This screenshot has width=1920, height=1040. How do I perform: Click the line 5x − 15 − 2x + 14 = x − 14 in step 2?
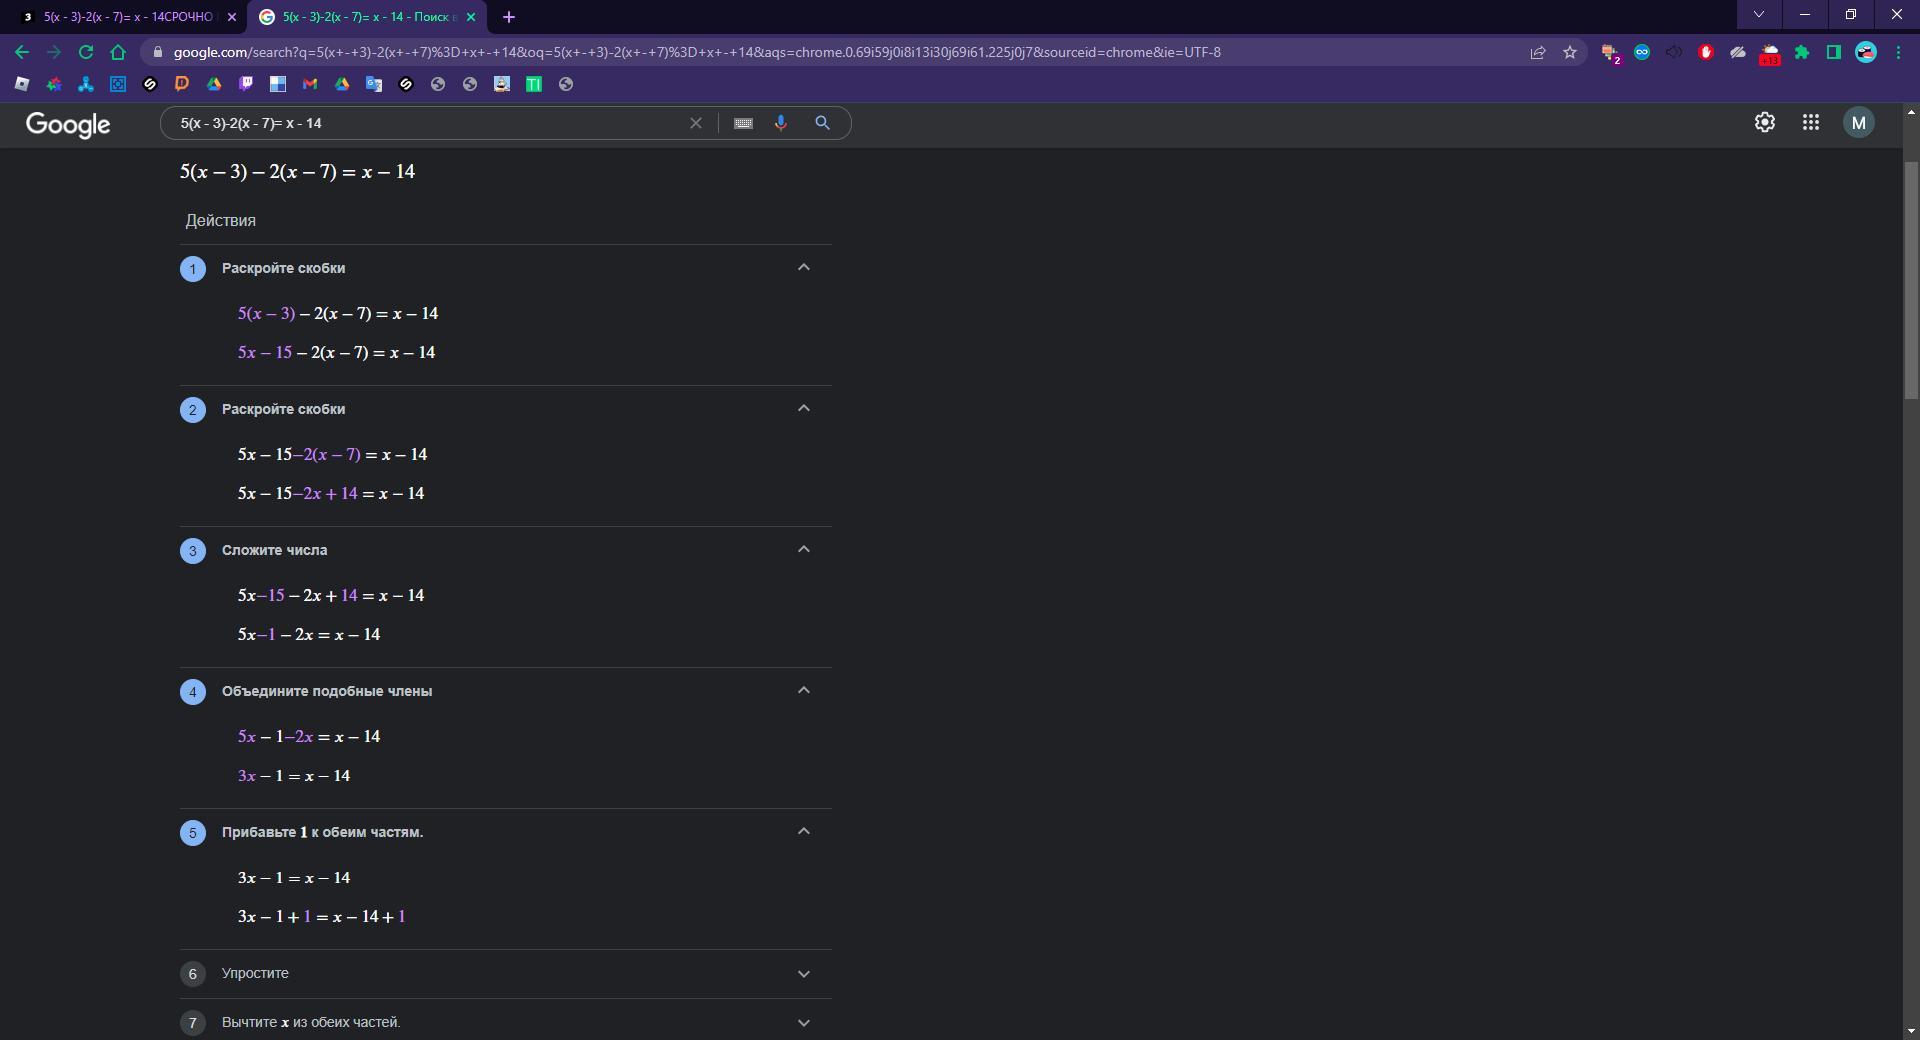(x=331, y=494)
